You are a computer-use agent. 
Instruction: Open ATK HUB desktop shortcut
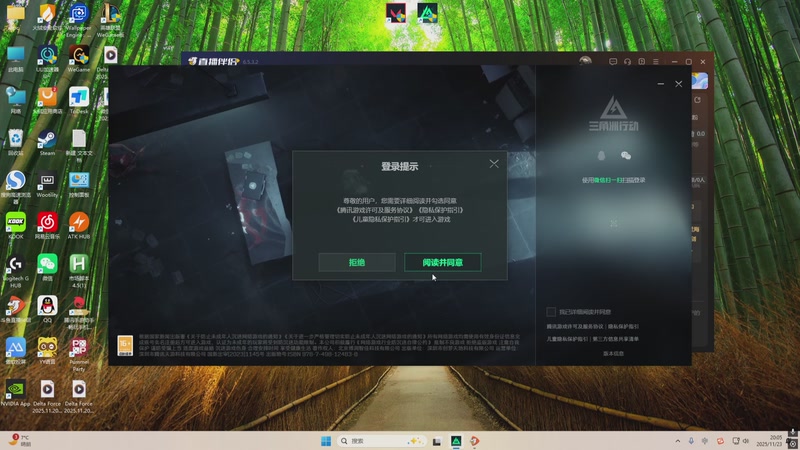pos(79,226)
